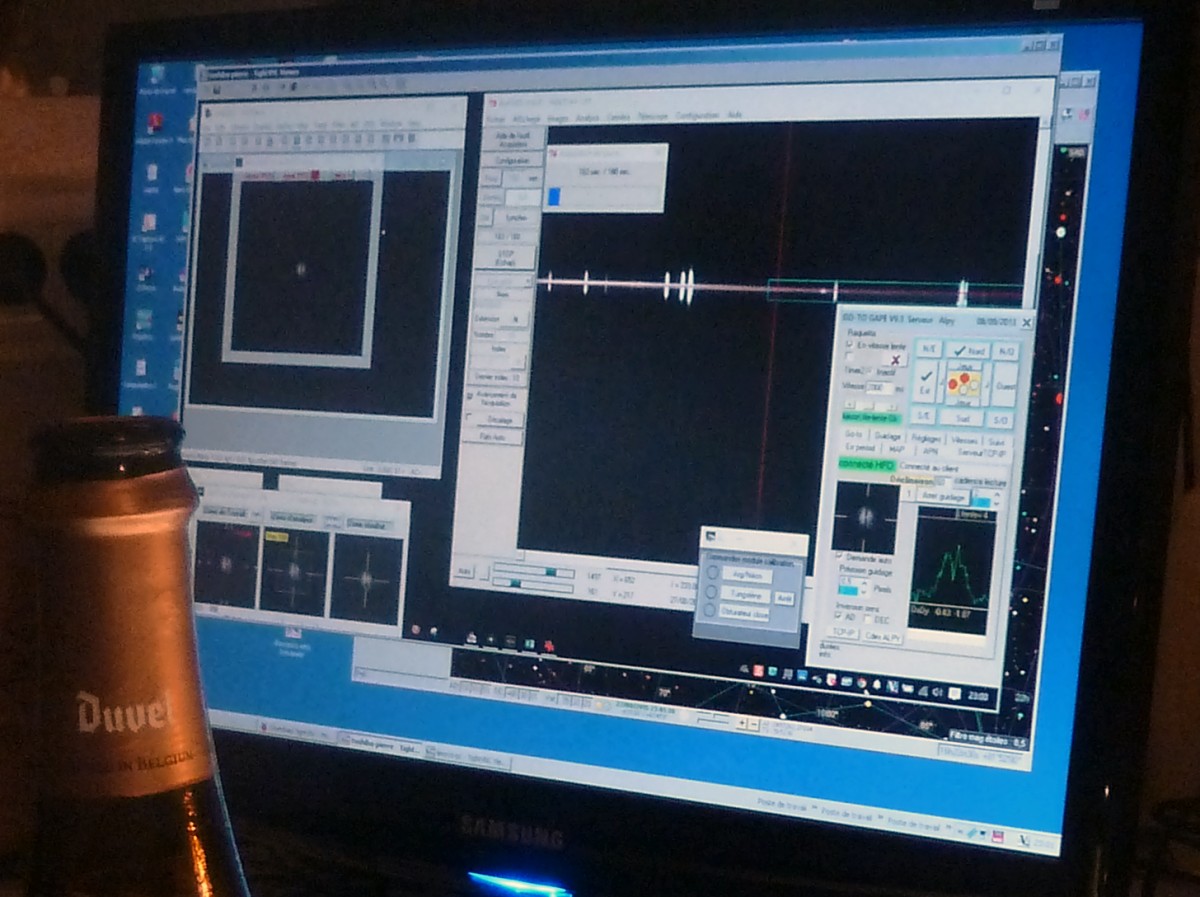The width and height of the screenshot is (1200, 897).
Task: Toggle the AD inversion checkbox
Action: tap(839, 615)
